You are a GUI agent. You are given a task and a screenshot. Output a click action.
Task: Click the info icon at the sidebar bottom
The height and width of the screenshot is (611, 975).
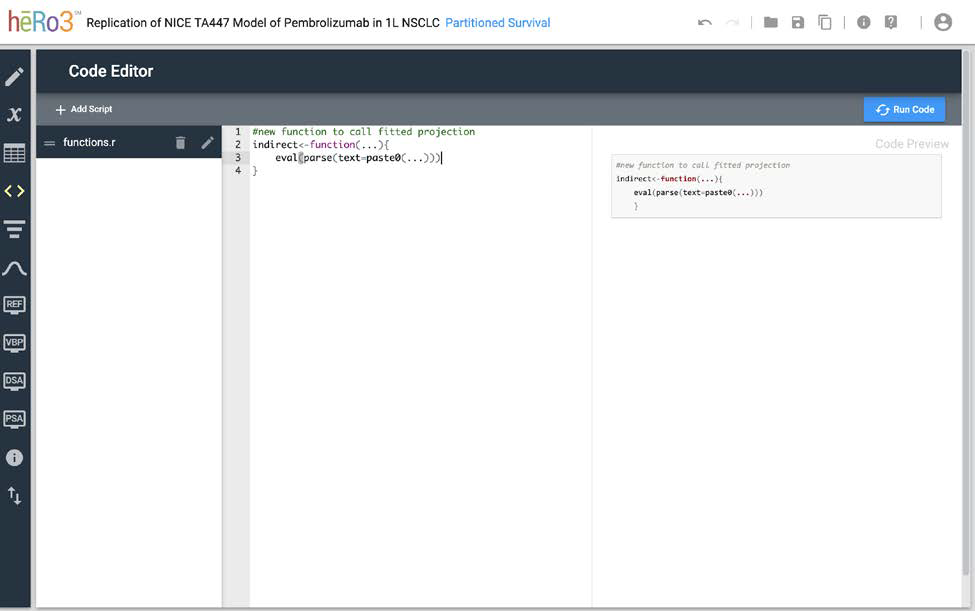click(14, 457)
